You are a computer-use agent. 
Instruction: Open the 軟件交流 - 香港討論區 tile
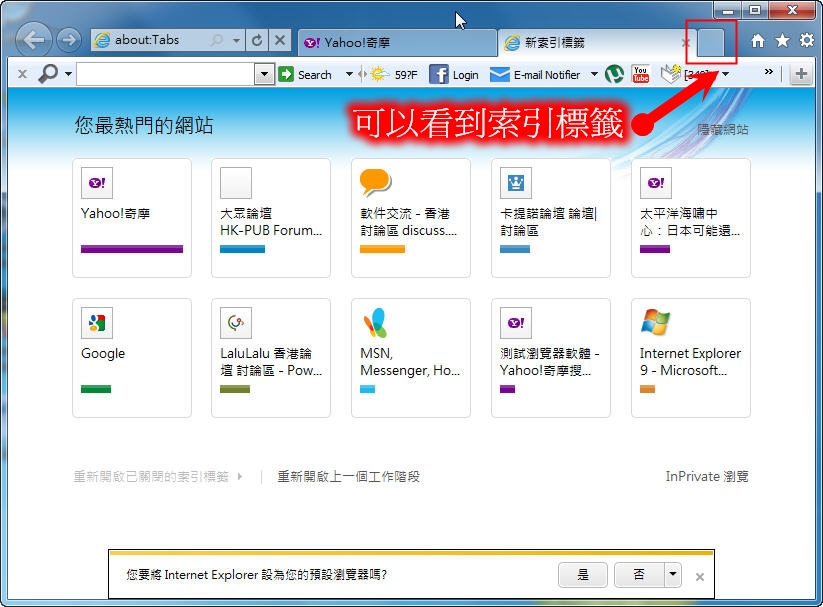pyautogui.click(x=411, y=218)
